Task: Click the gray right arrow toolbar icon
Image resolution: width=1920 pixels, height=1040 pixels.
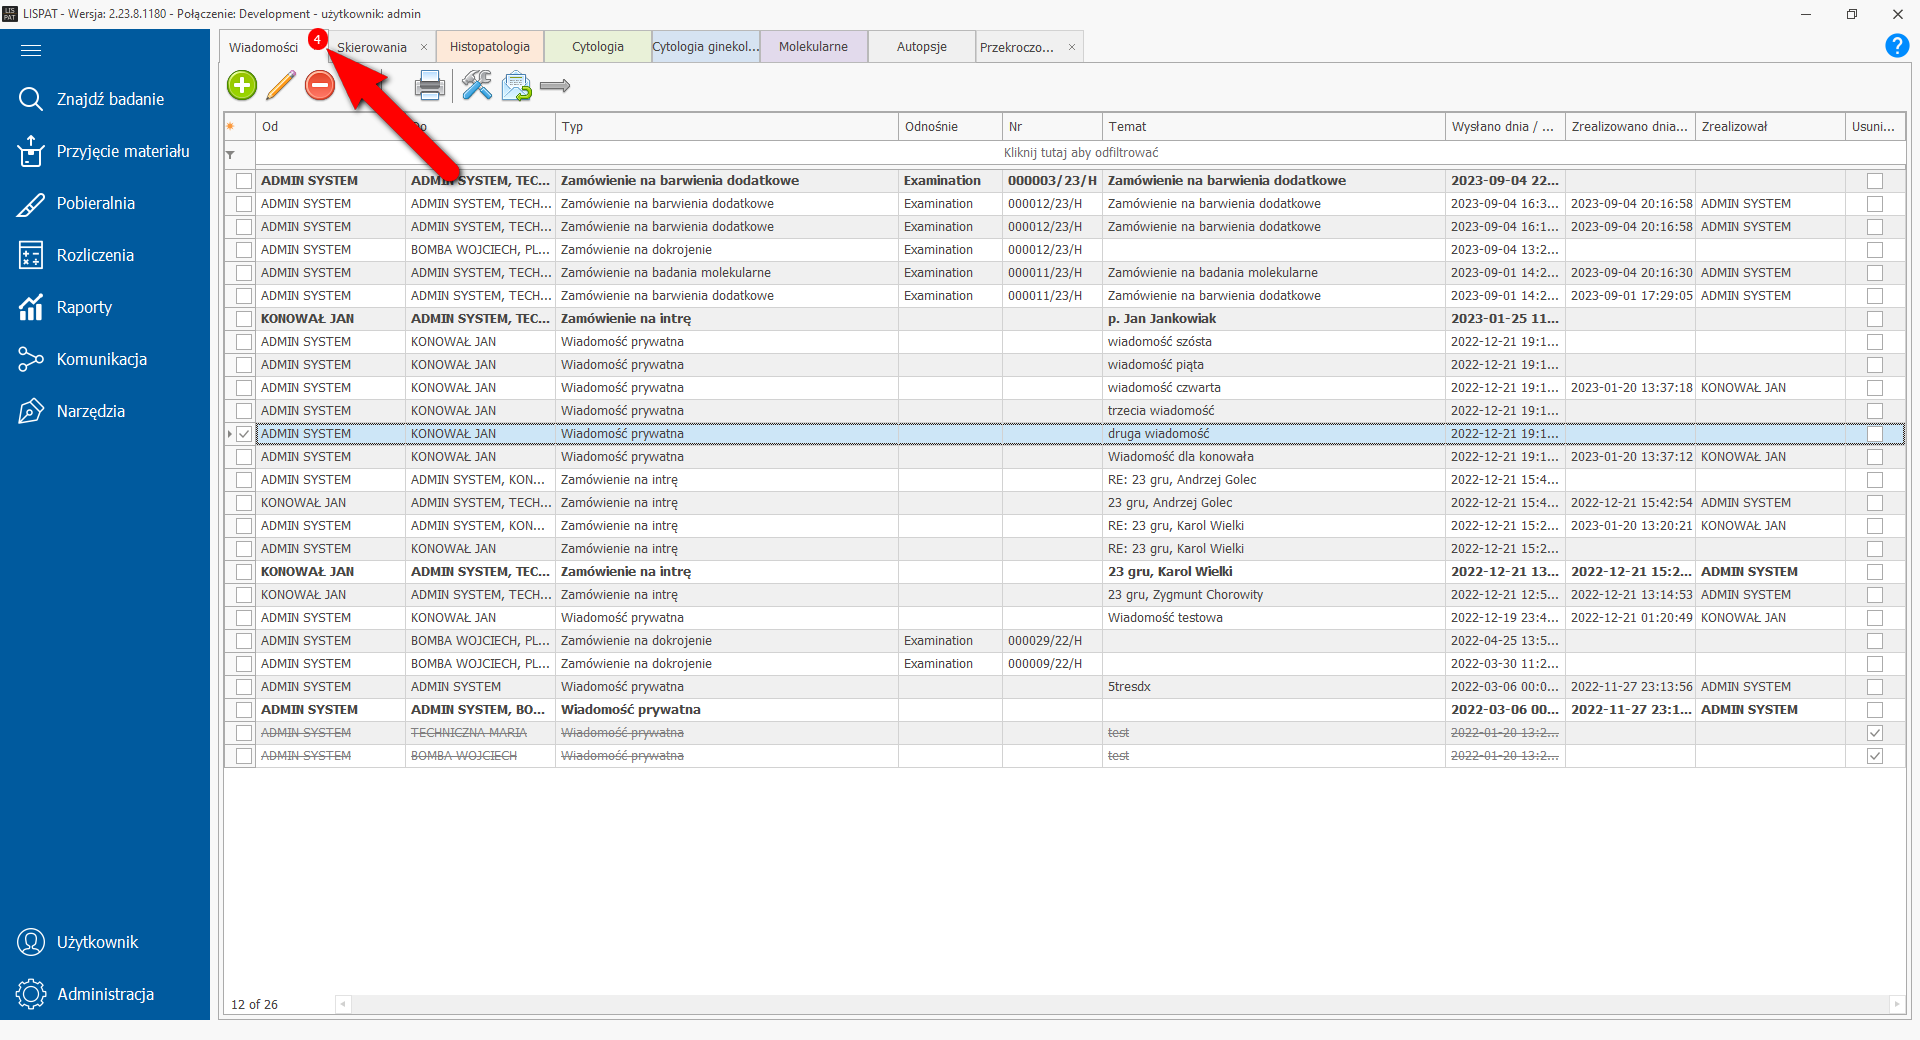Action: (x=555, y=86)
